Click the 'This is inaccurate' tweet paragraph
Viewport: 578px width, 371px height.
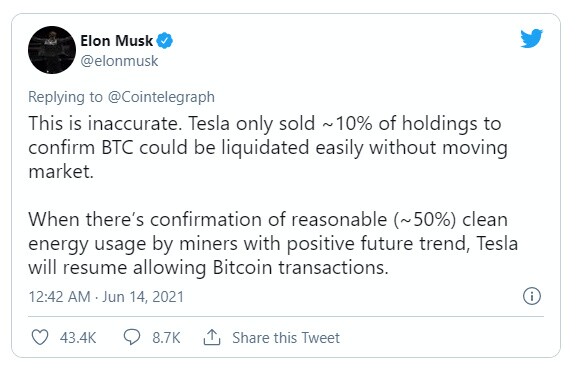268,148
